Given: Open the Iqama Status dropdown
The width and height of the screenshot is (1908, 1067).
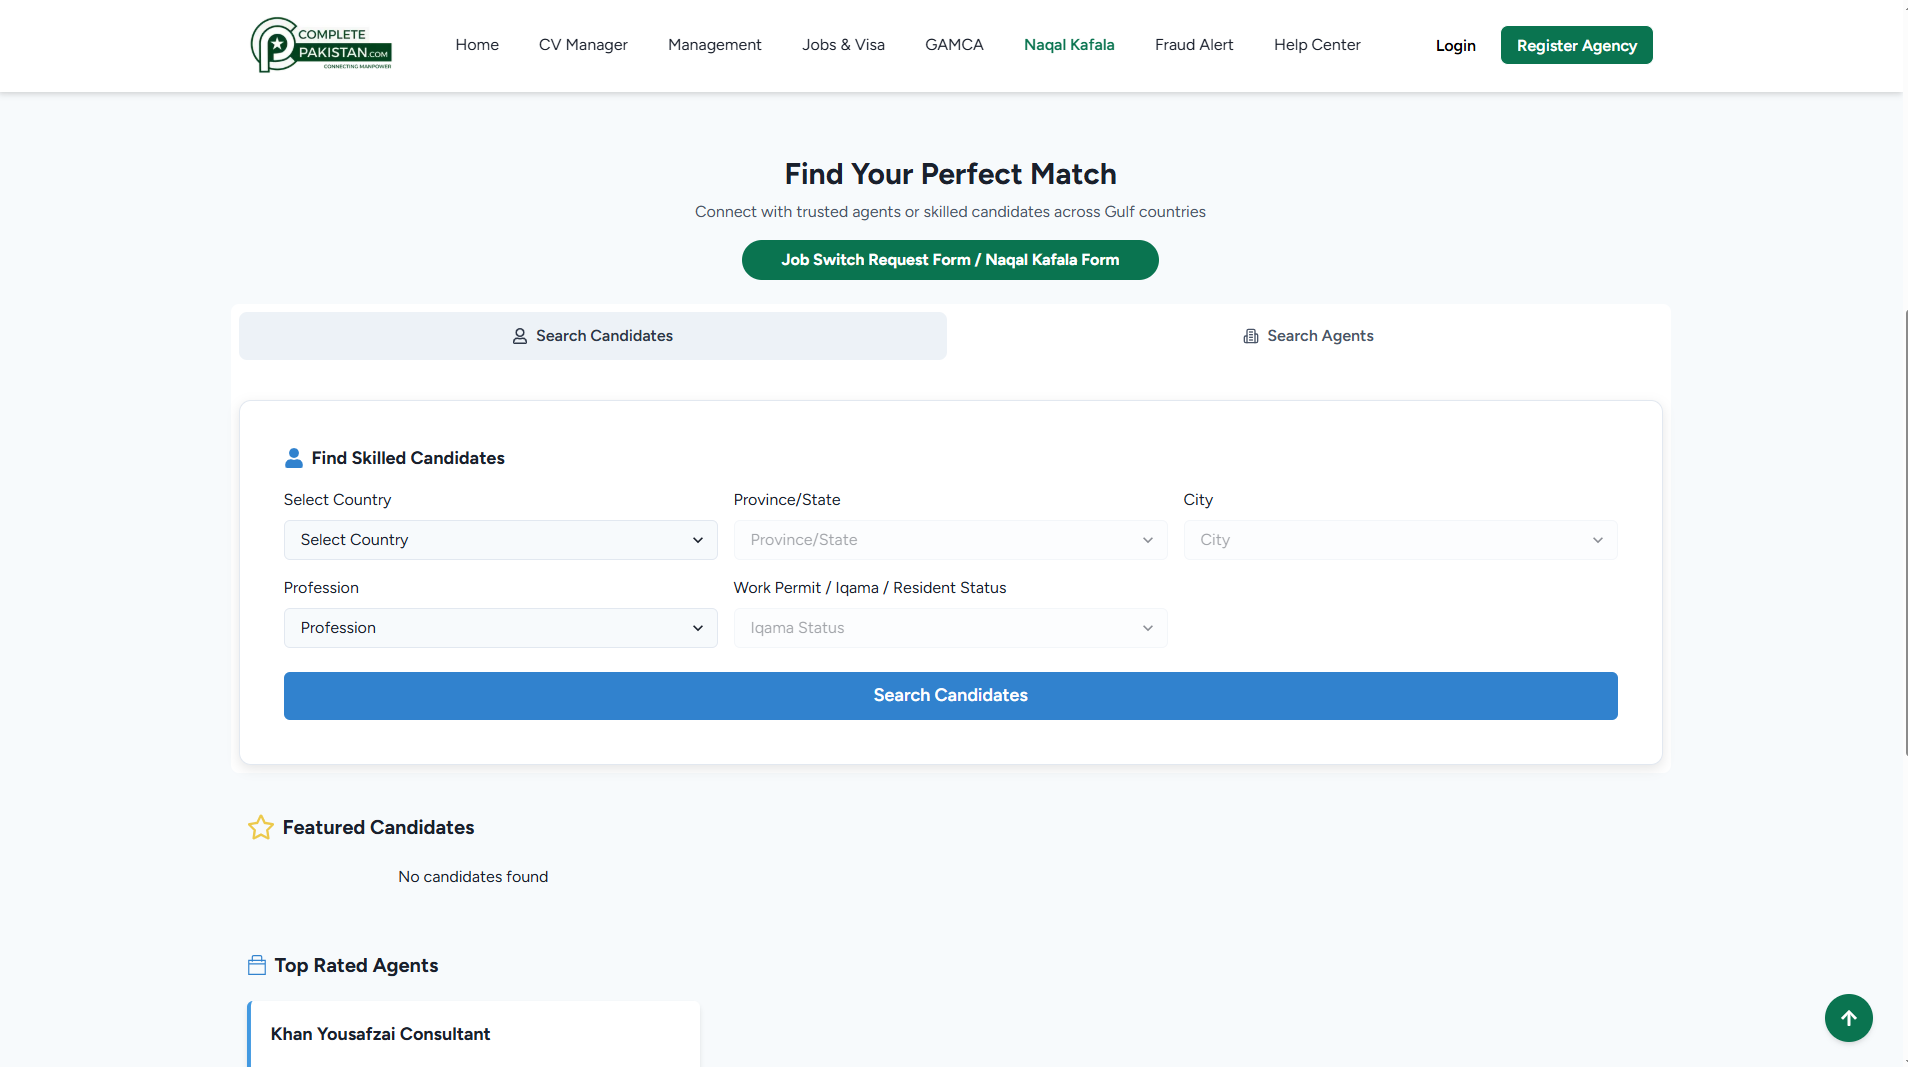Looking at the screenshot, I should 949,628.
